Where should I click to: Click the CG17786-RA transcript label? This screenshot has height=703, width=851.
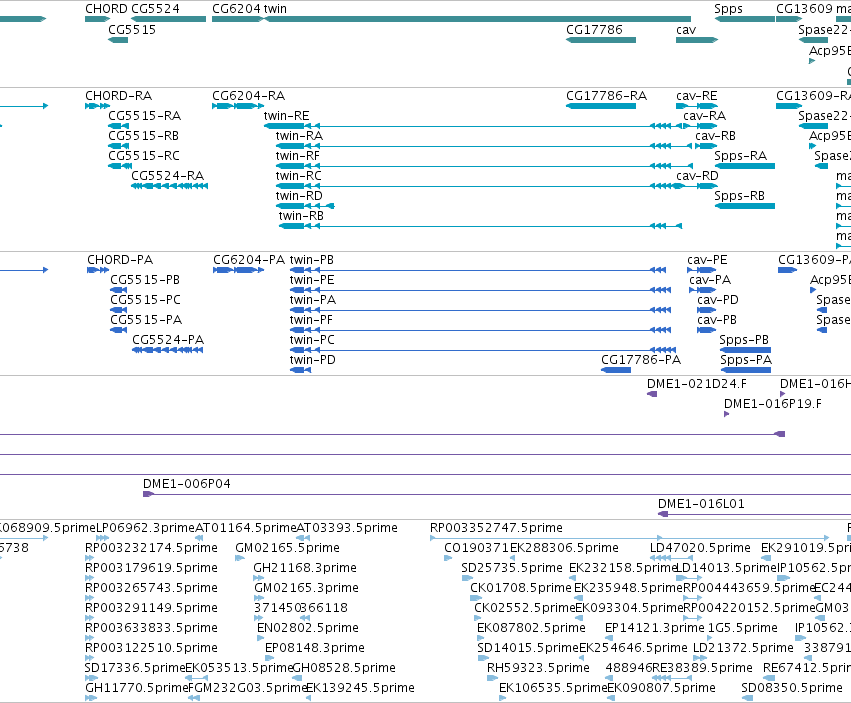coord(607,96)
